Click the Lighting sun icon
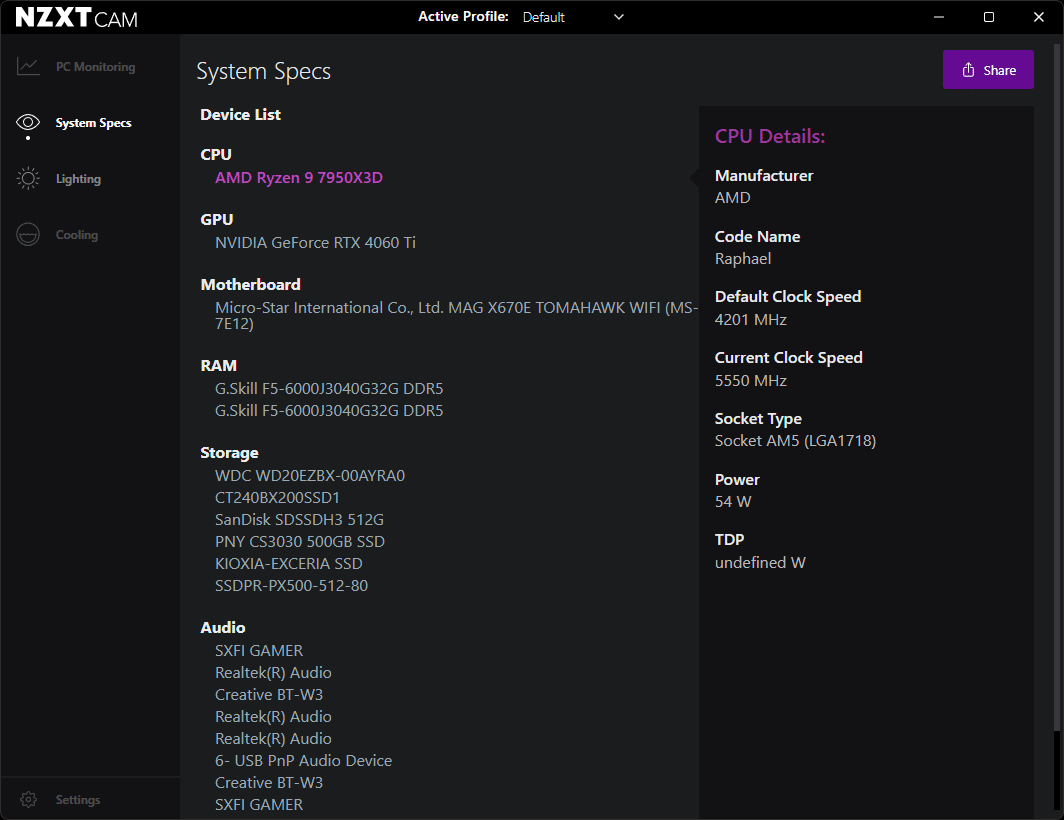The height and width of the screenshot is (820, 1064). [x=28, y=179]
